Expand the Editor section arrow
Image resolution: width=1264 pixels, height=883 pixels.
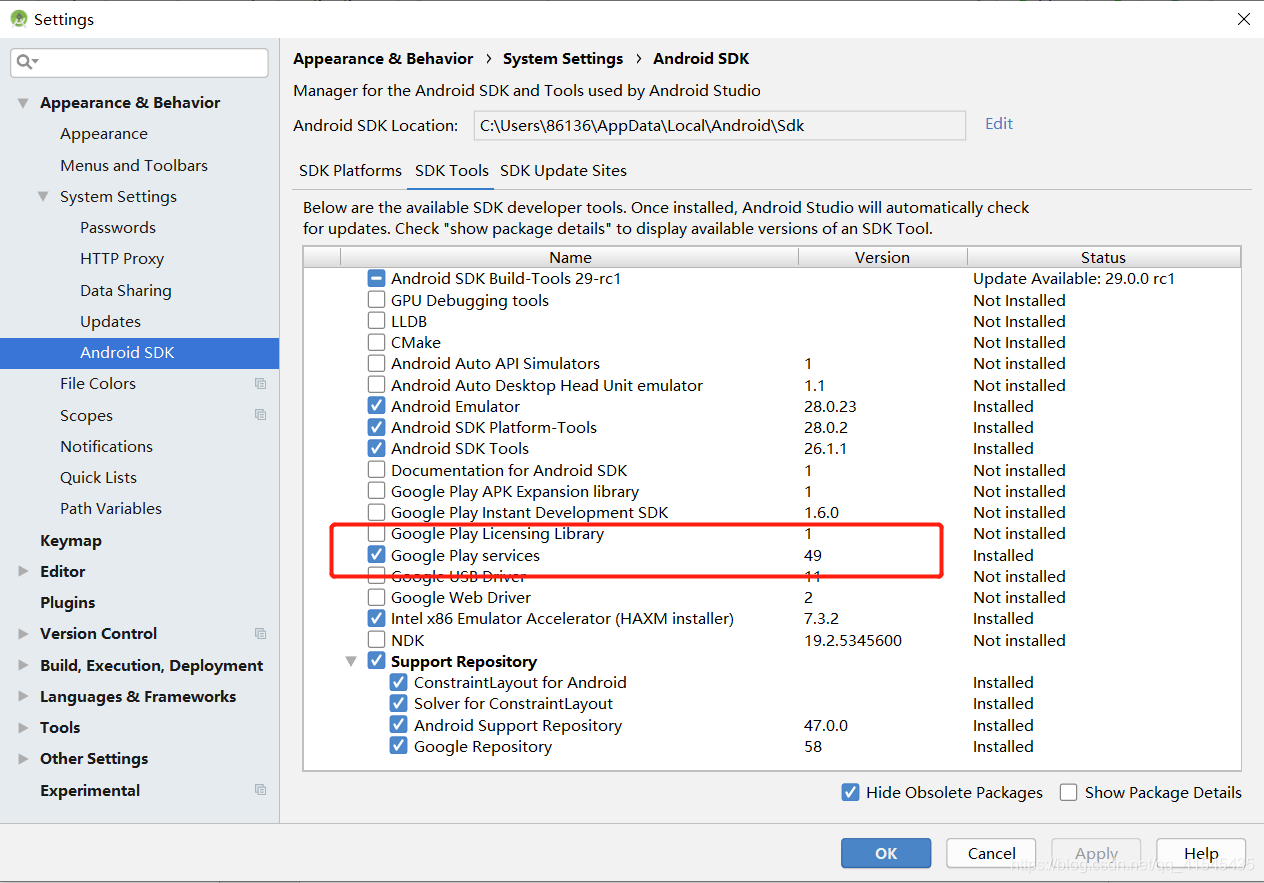23,572
